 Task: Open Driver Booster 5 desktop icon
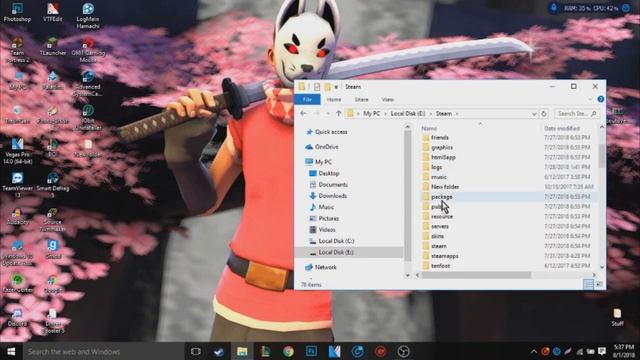pos(53,321)
